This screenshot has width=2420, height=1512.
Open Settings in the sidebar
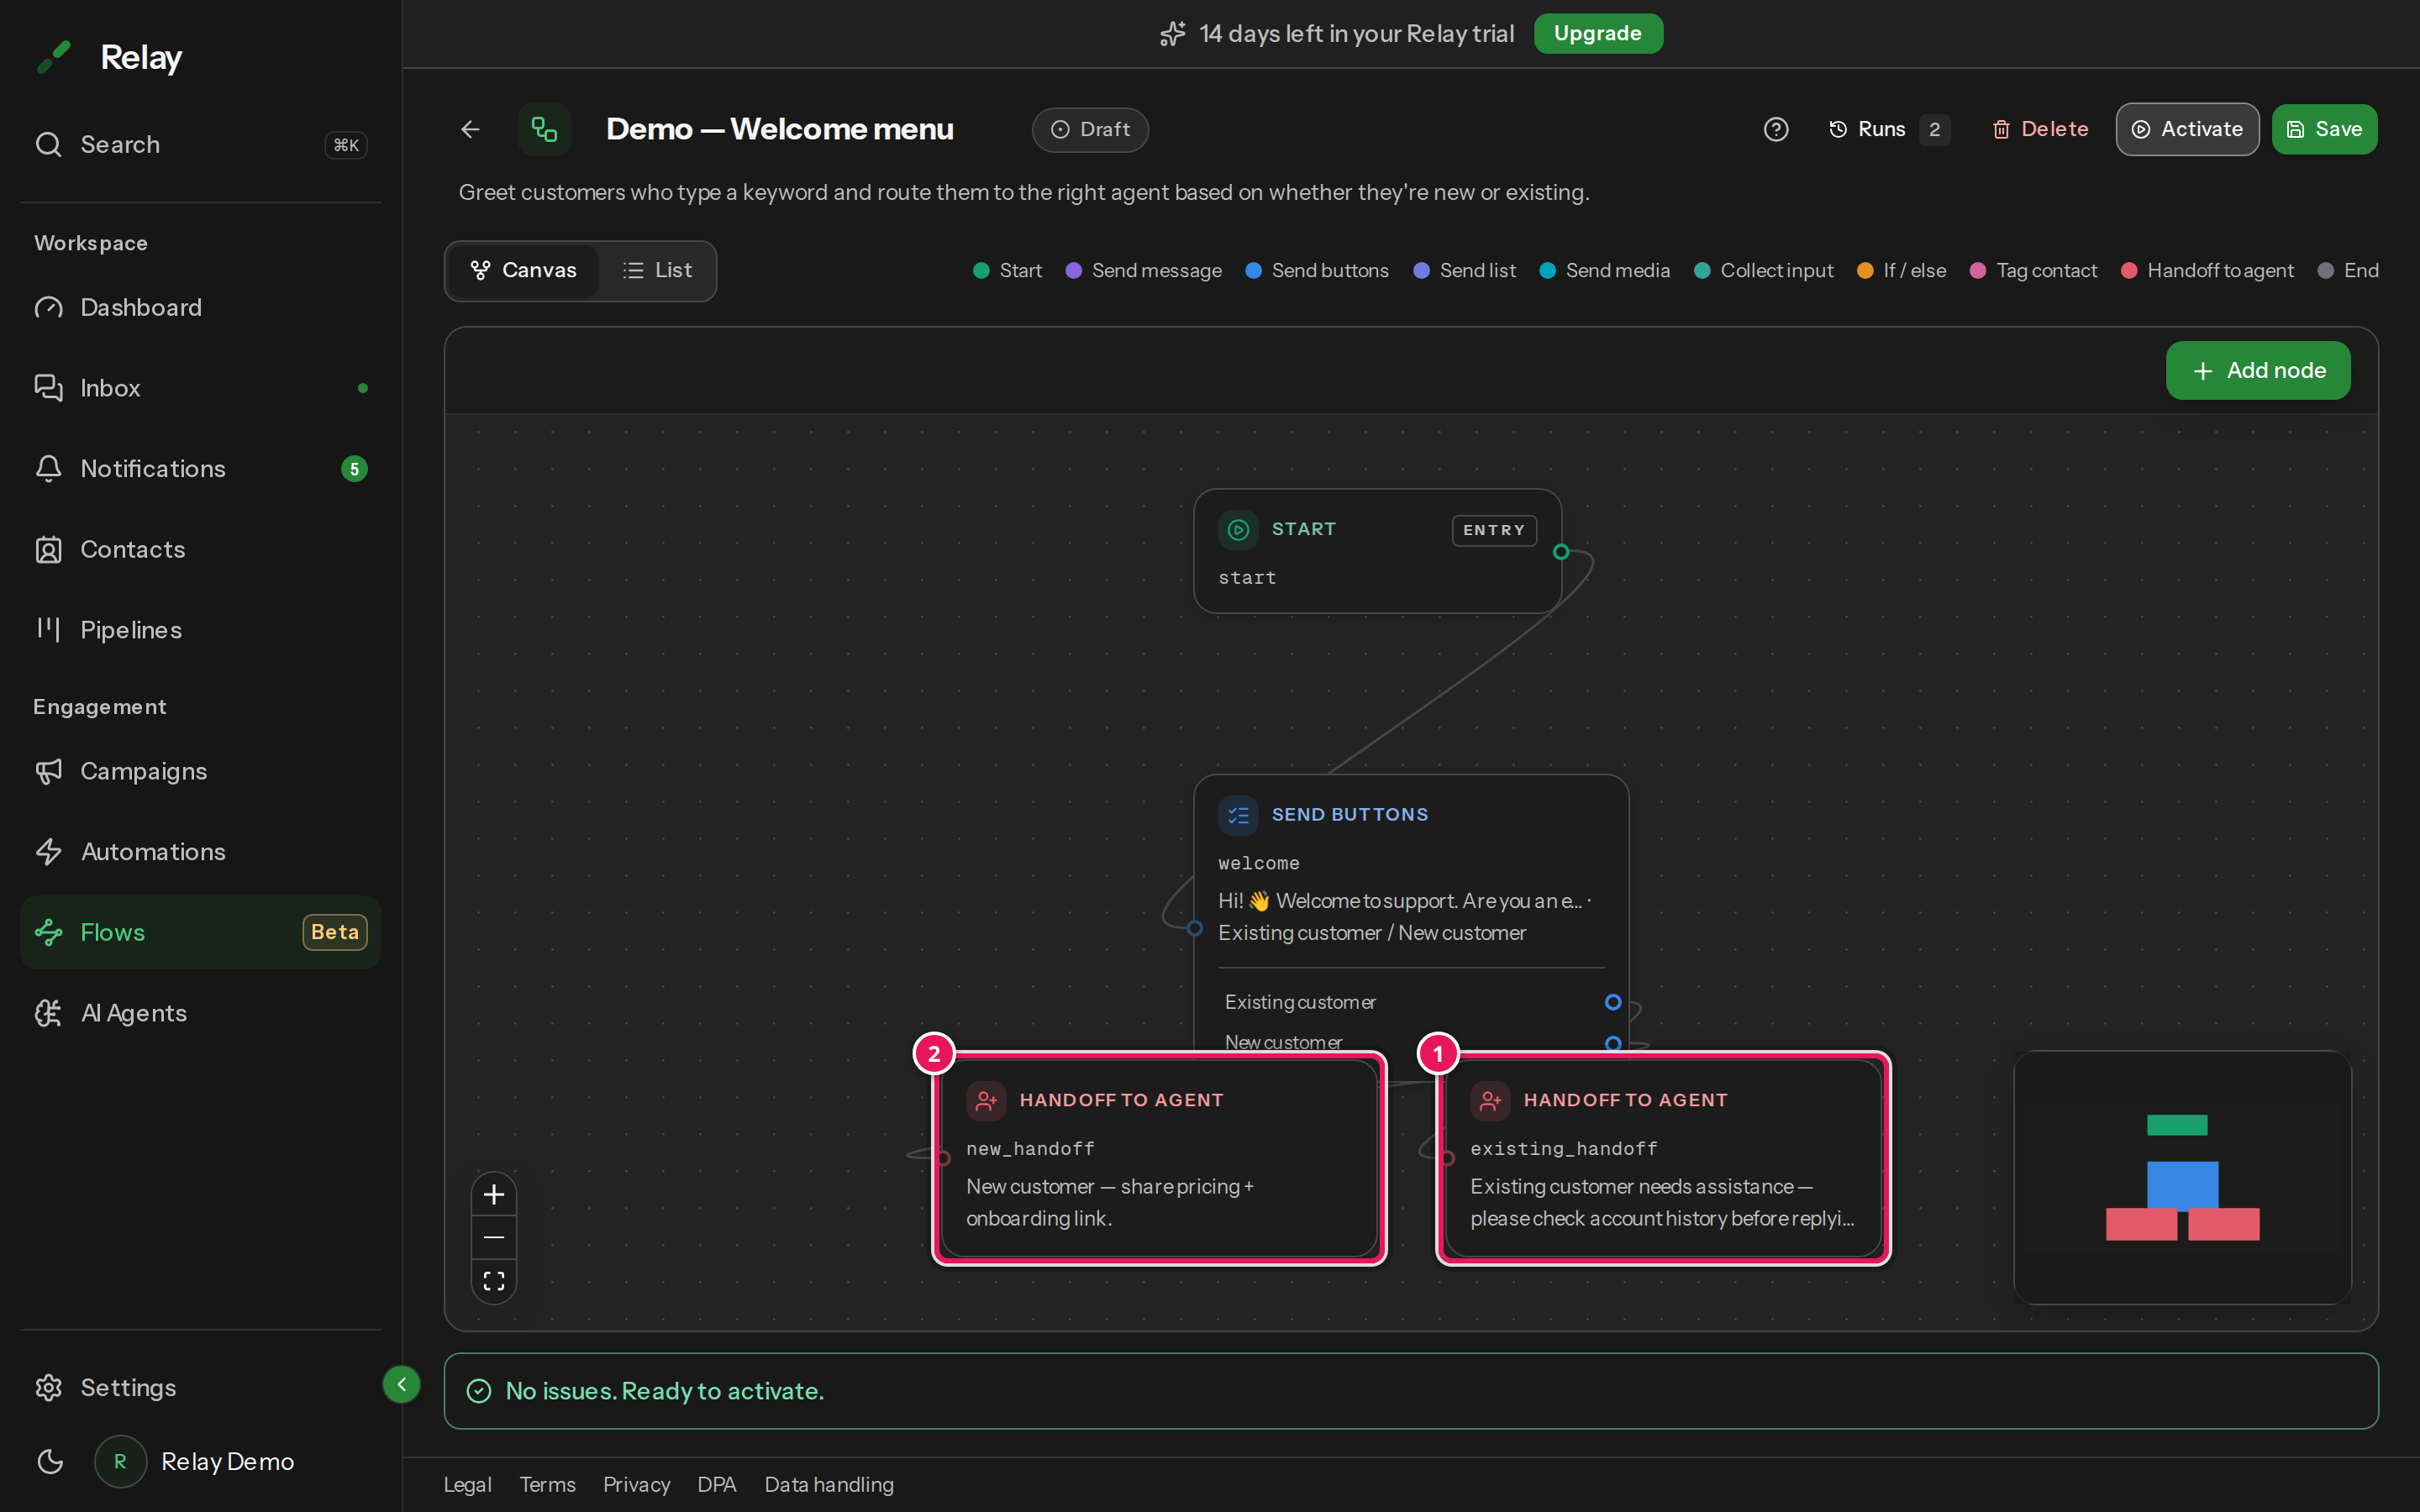tap(200, 1387)
